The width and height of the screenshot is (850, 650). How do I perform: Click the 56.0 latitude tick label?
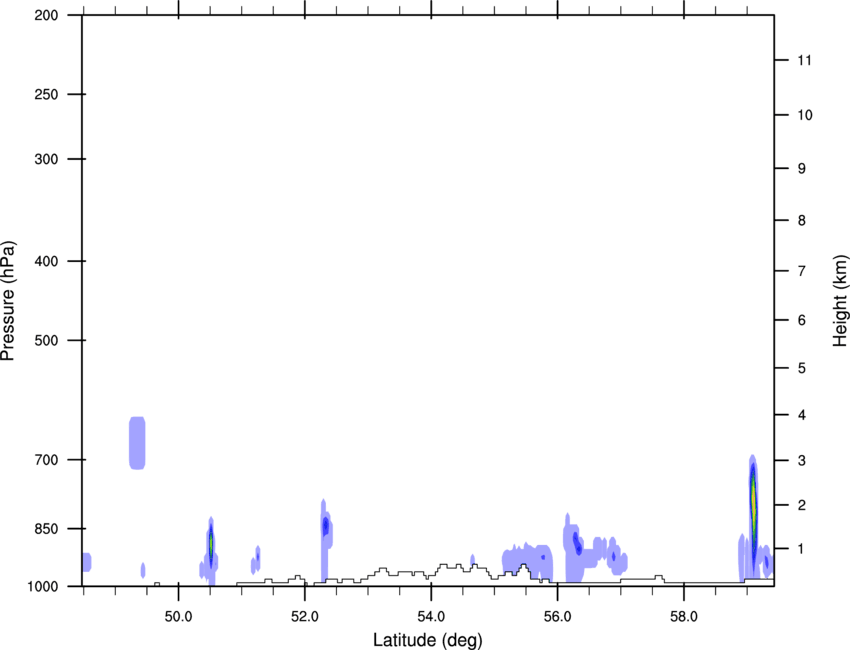tap(557, 617)
